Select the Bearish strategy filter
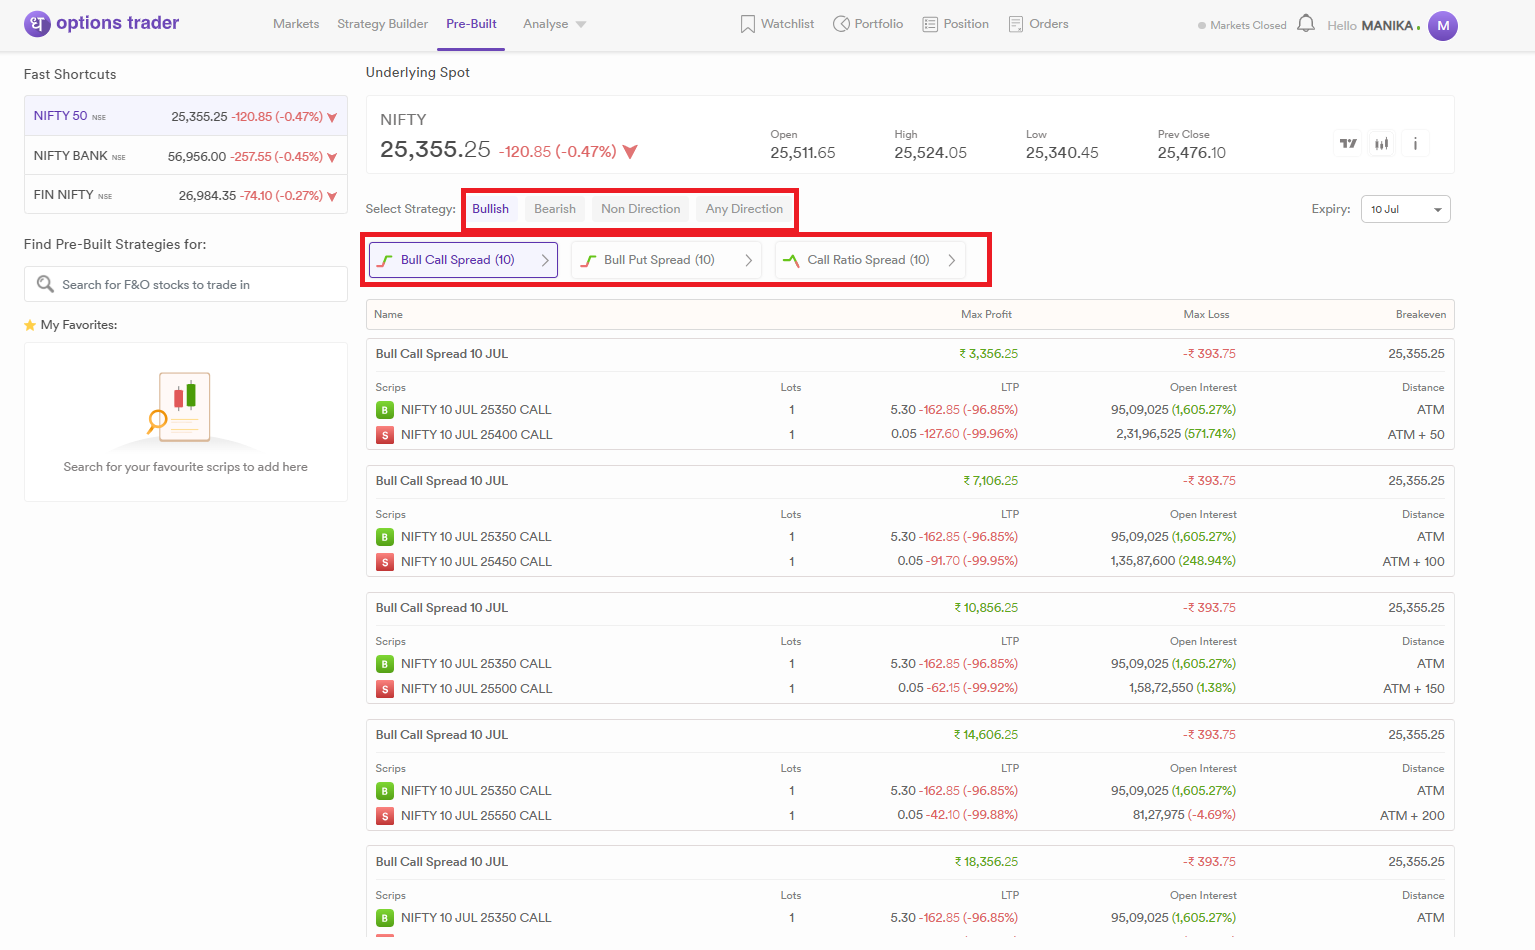 pyautogui.click(x=555, y=209)
